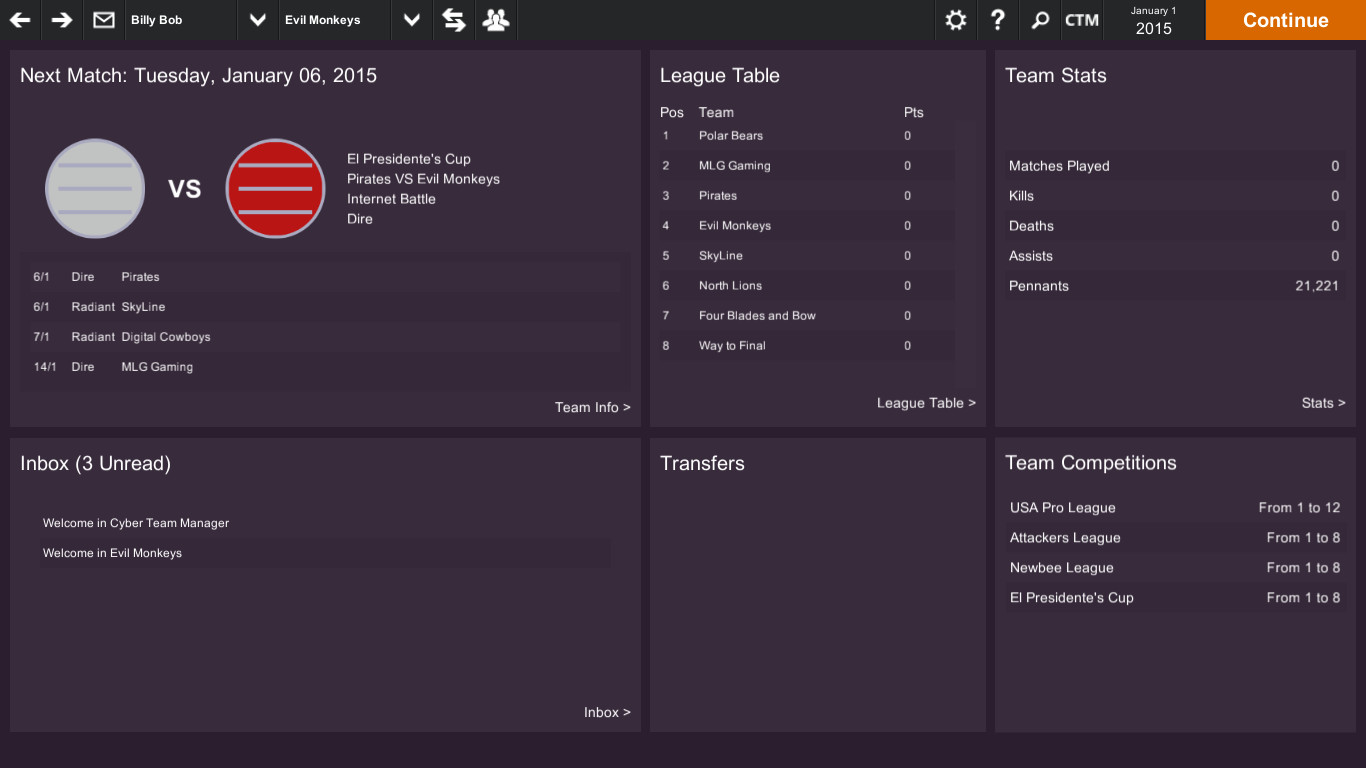Navigate back using the left arrow icon
This screenshot has width=1366, height=768.
point(20,19)
